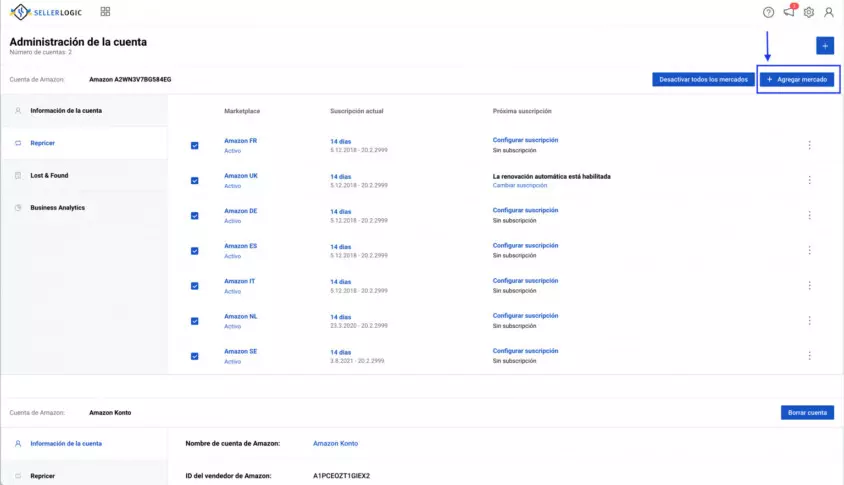Screen dimensions: 844x485
Task: Click the Amazon Konto account name link
Action: pos(335,444)
